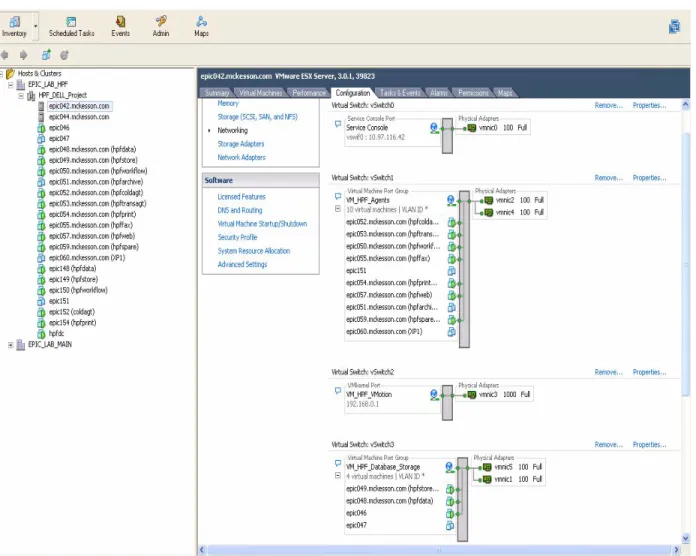Open the Maps view
This screenshot has height=556, width=696.
201,27
